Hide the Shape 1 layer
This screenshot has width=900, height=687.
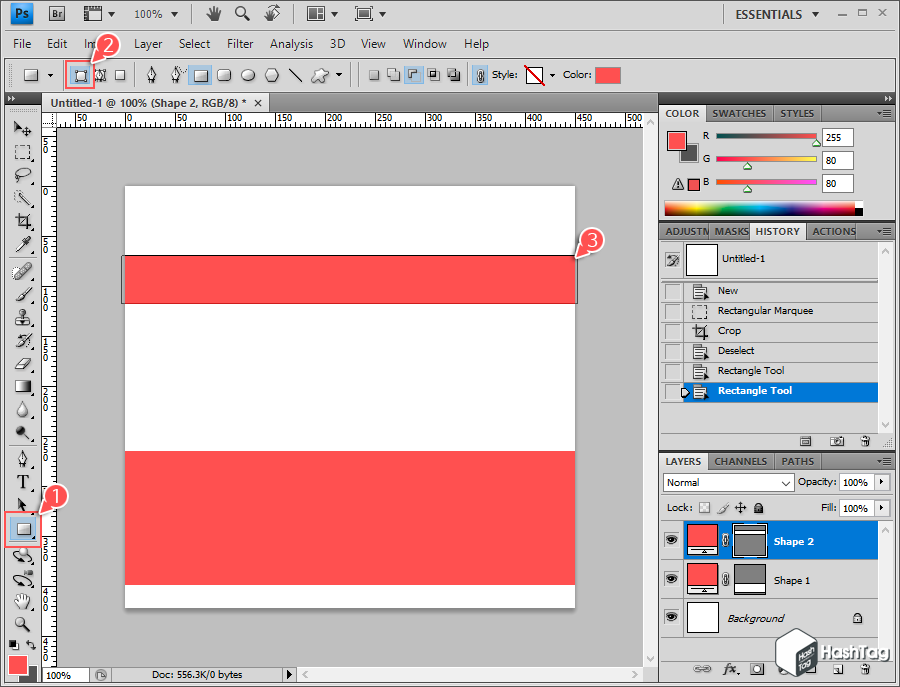671,580
